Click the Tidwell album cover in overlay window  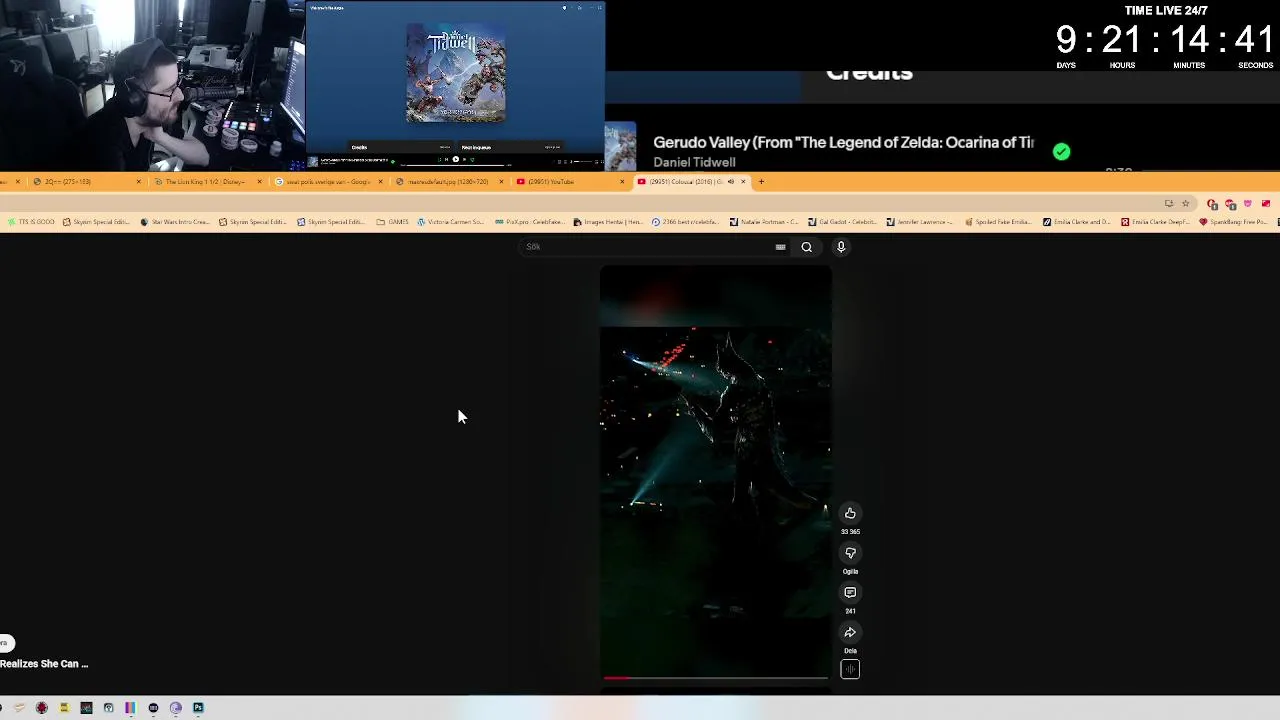456,73
